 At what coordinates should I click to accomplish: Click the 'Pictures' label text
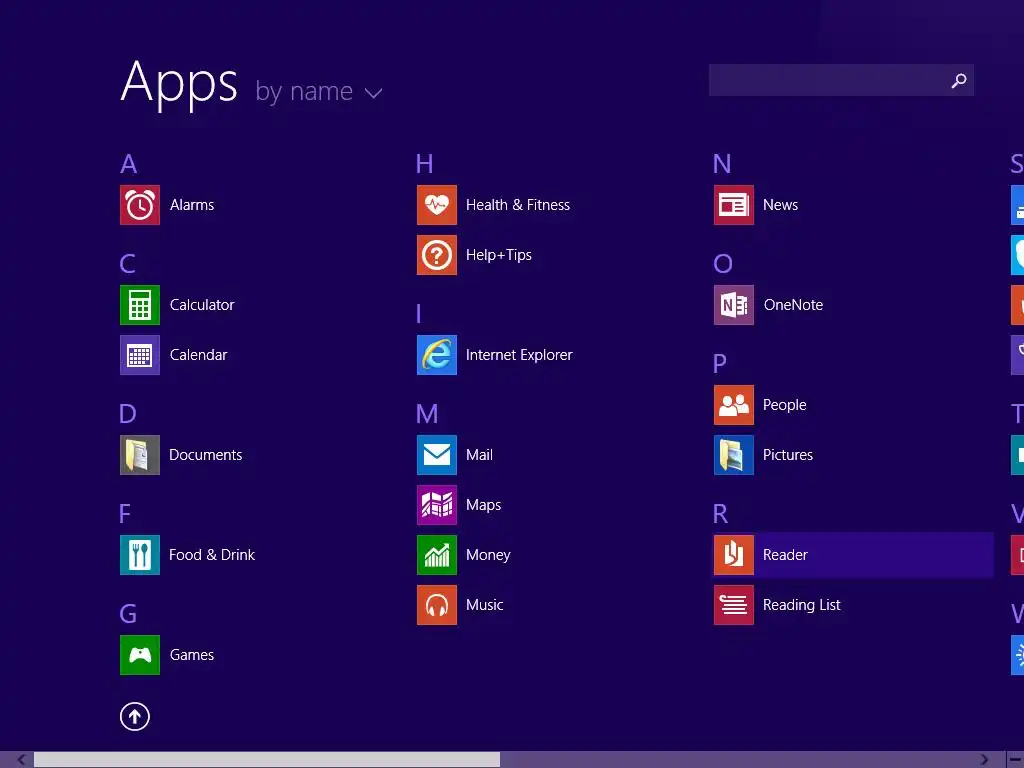click(788, 455)
